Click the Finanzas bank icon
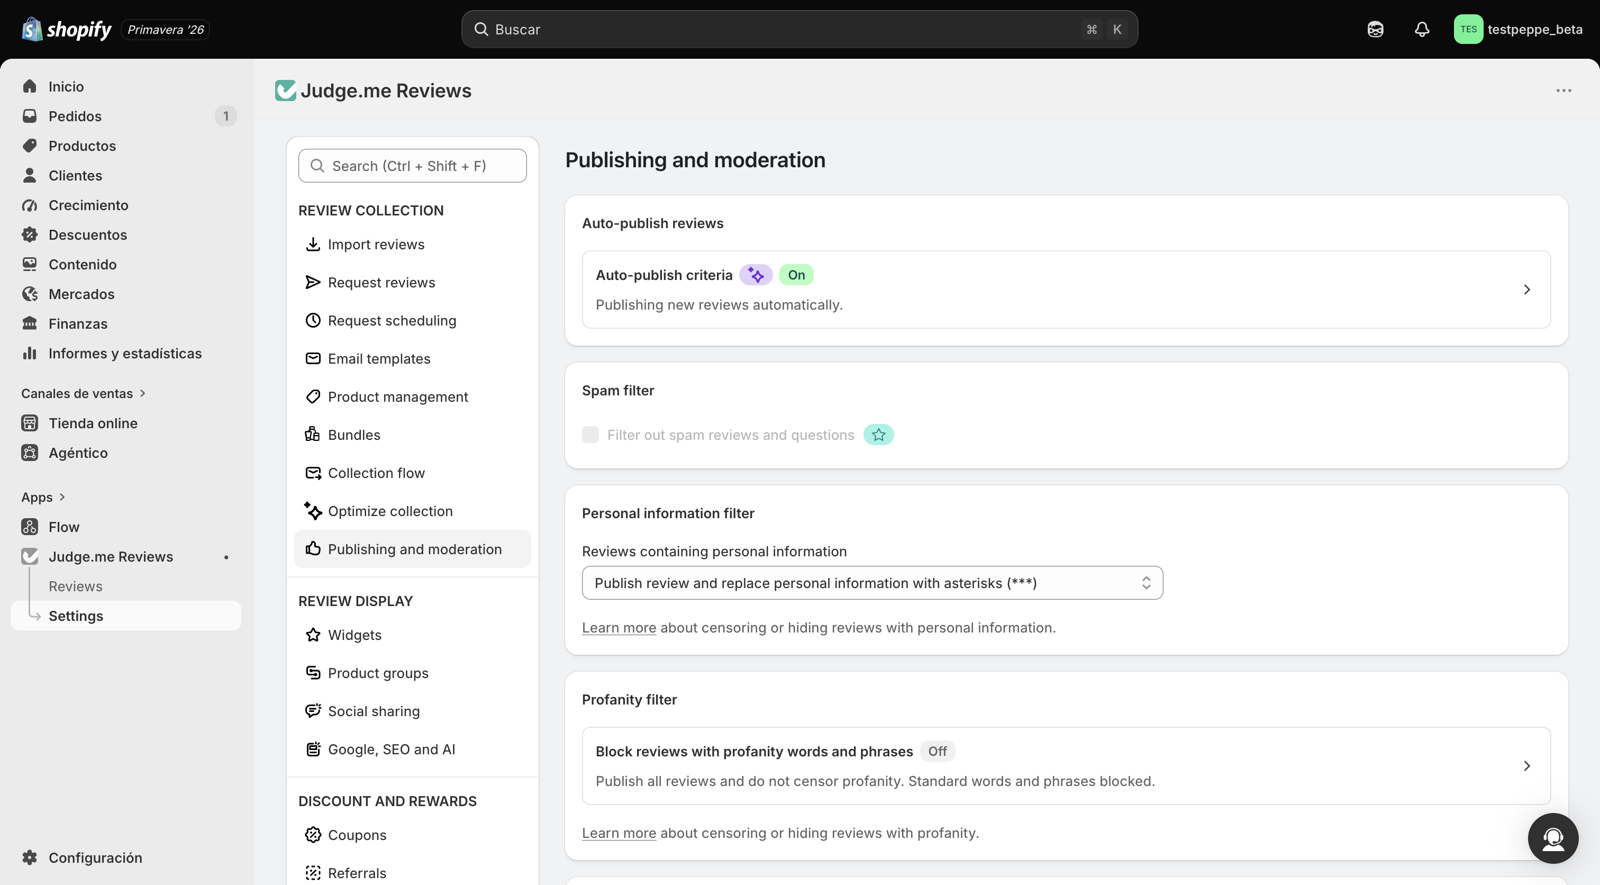The image size is (1600, 885). 30,324
